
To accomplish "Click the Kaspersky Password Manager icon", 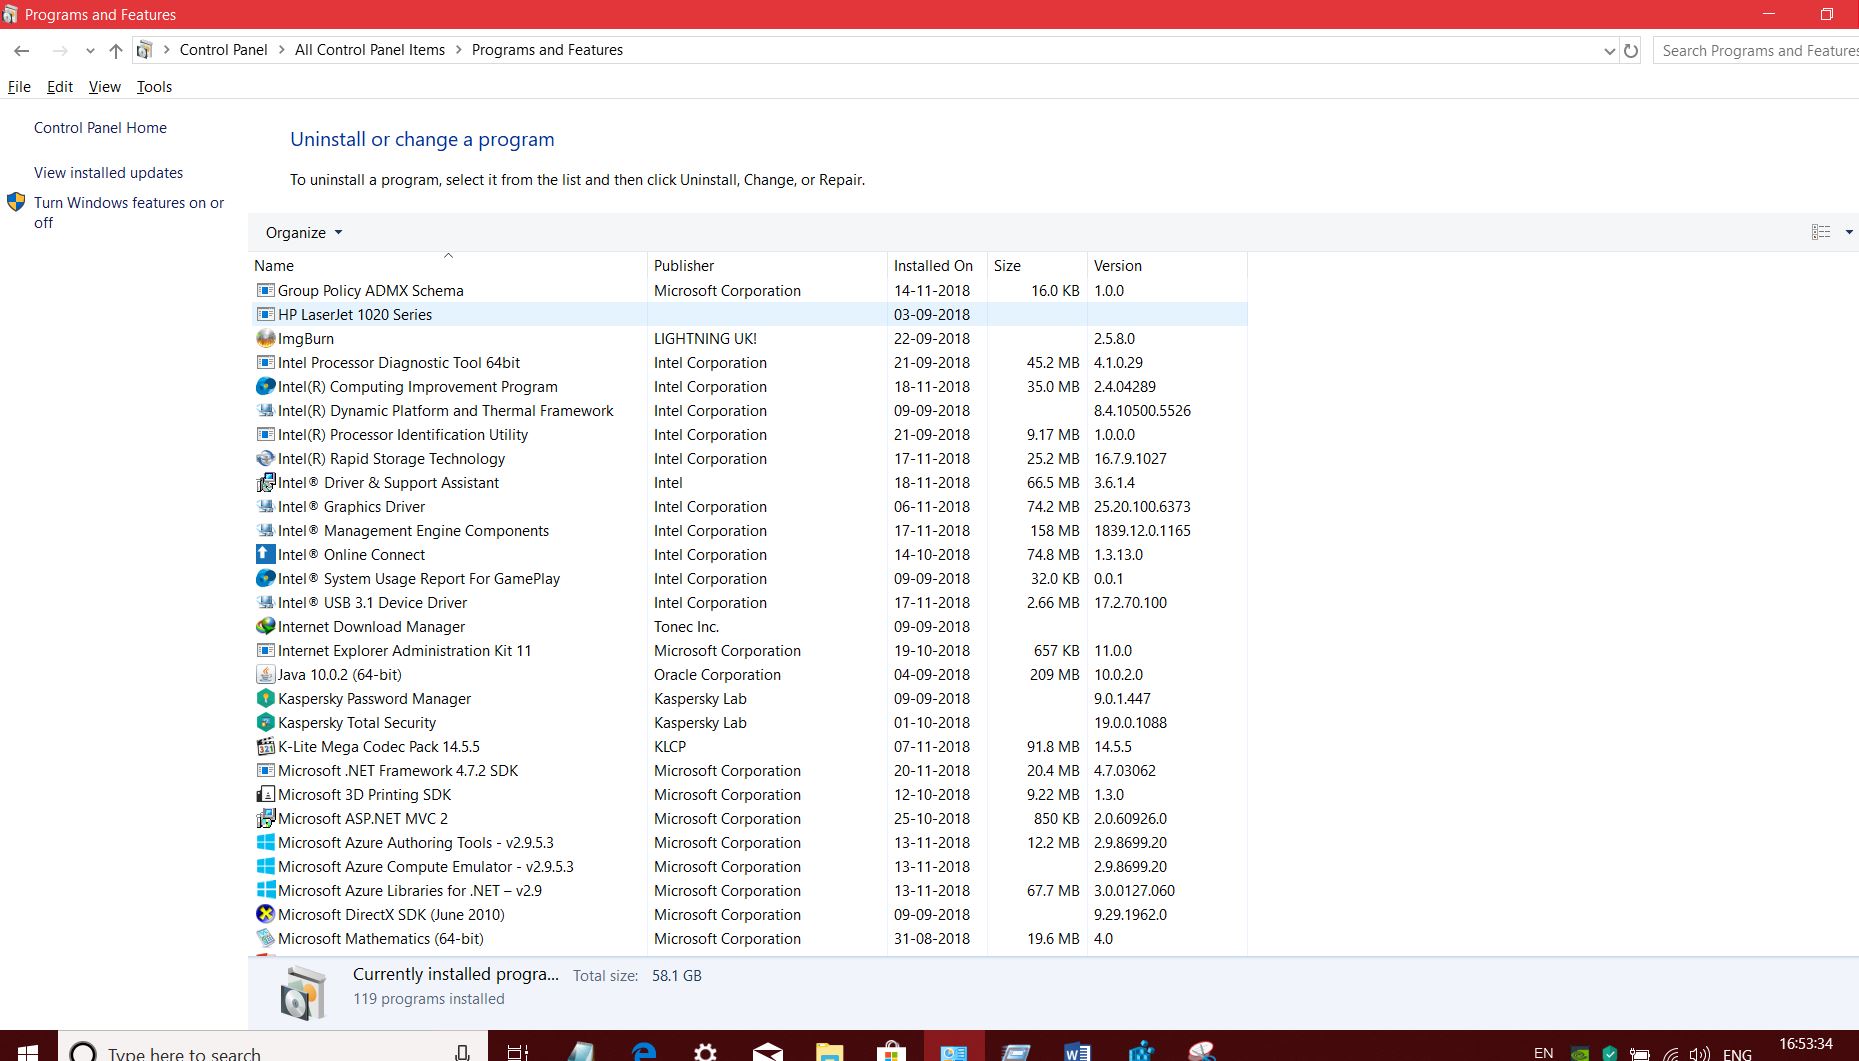I will coord(265,699).
